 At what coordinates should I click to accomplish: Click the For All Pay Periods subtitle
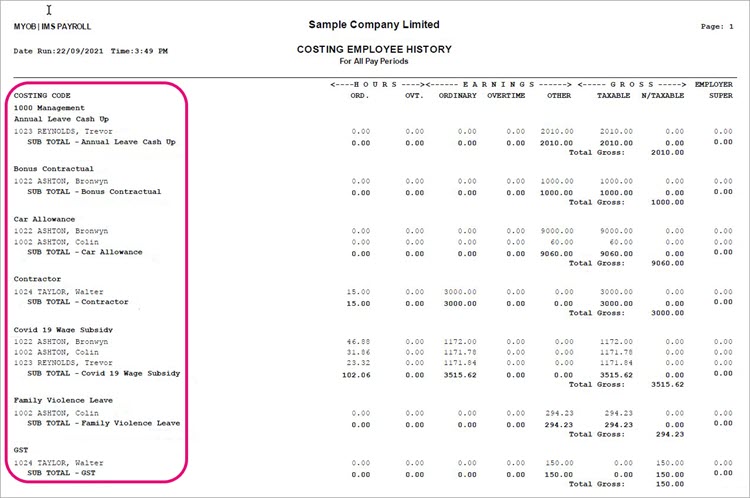(374, 61)
